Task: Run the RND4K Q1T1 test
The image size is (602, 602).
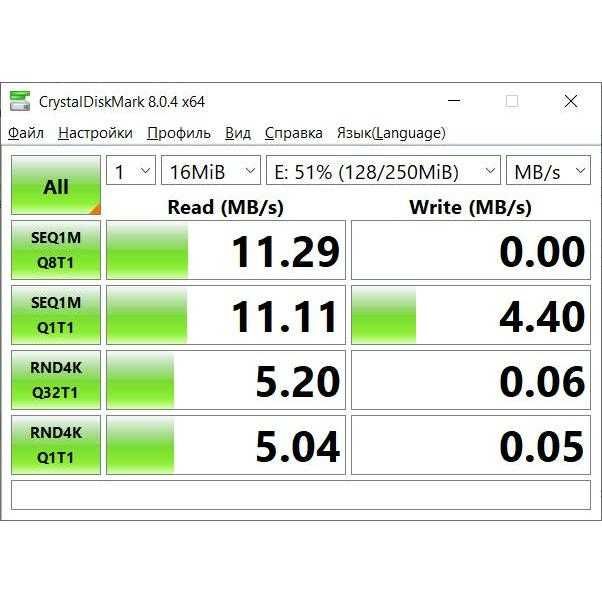Action: coord(56,445)
